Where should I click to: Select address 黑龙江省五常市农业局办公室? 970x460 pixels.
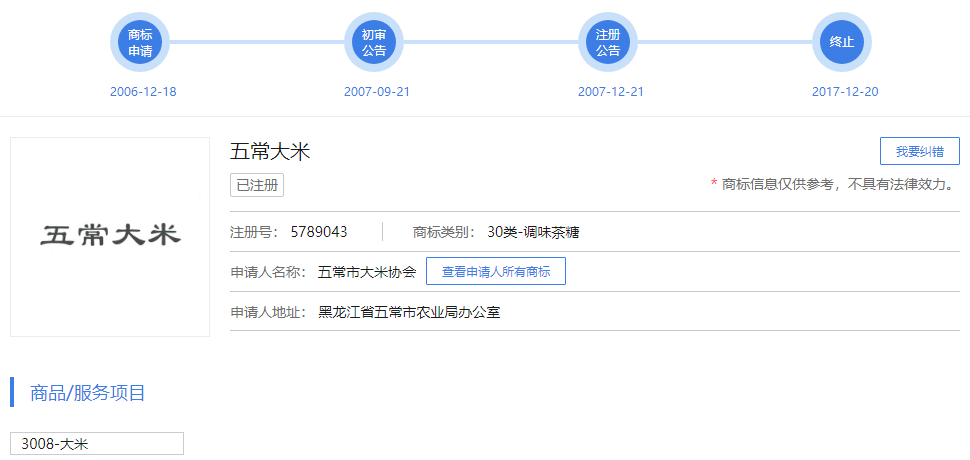[409, 312]
